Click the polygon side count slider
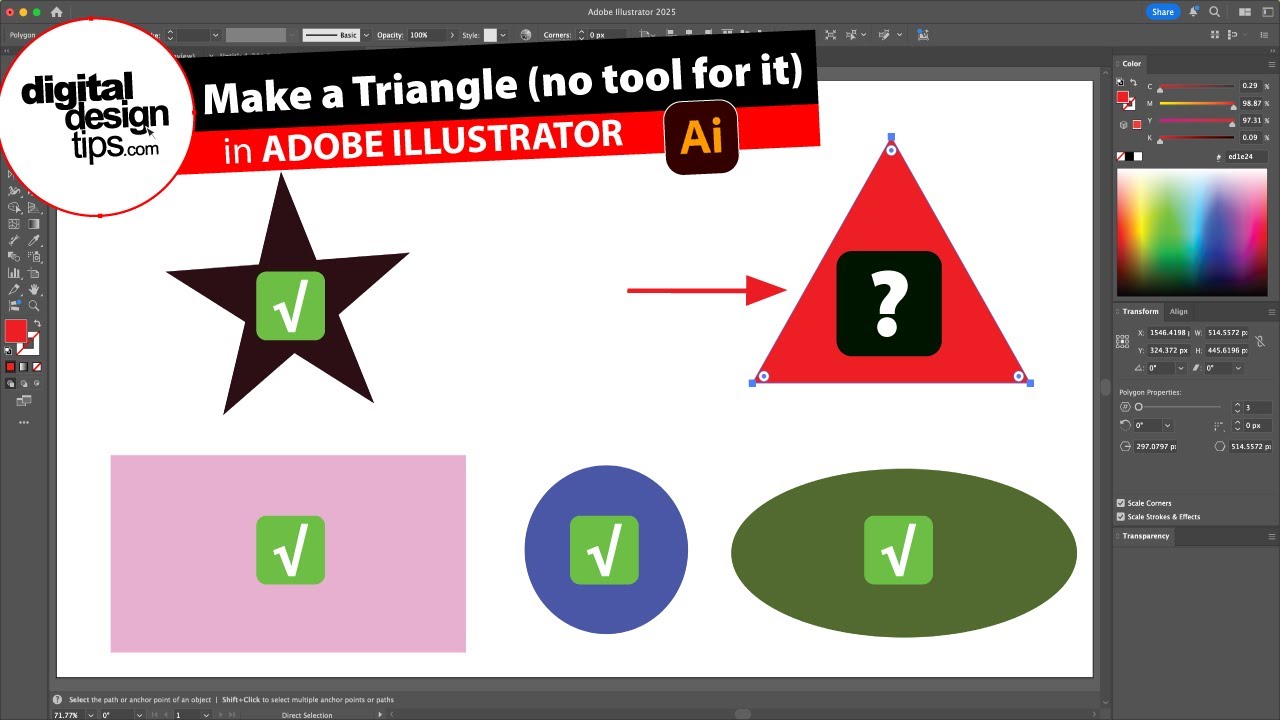 (1178, 407)
